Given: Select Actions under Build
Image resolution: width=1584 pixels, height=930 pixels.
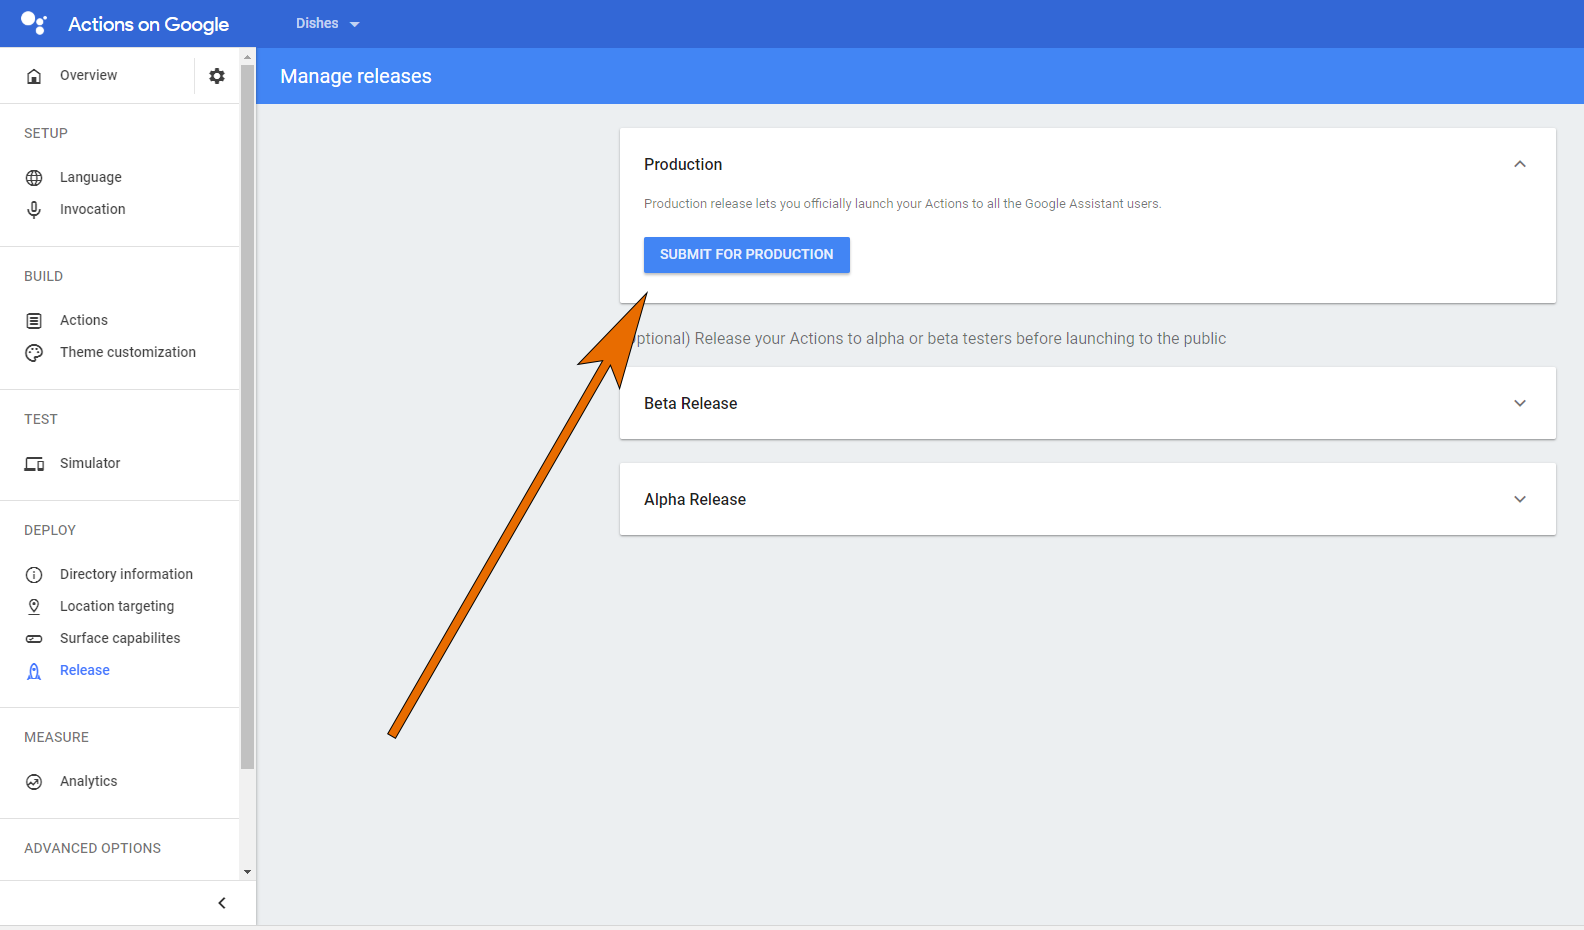Looking at the screenshot, I should (x=84, y=320).
